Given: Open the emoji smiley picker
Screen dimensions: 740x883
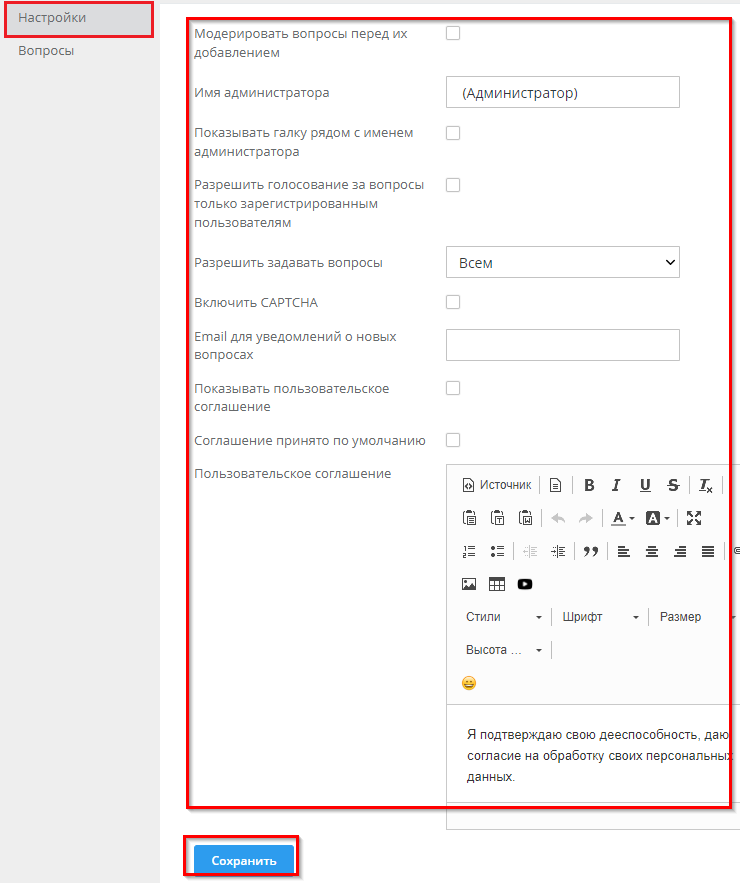Looking at the screenshot, I should (x=469, y=683).
